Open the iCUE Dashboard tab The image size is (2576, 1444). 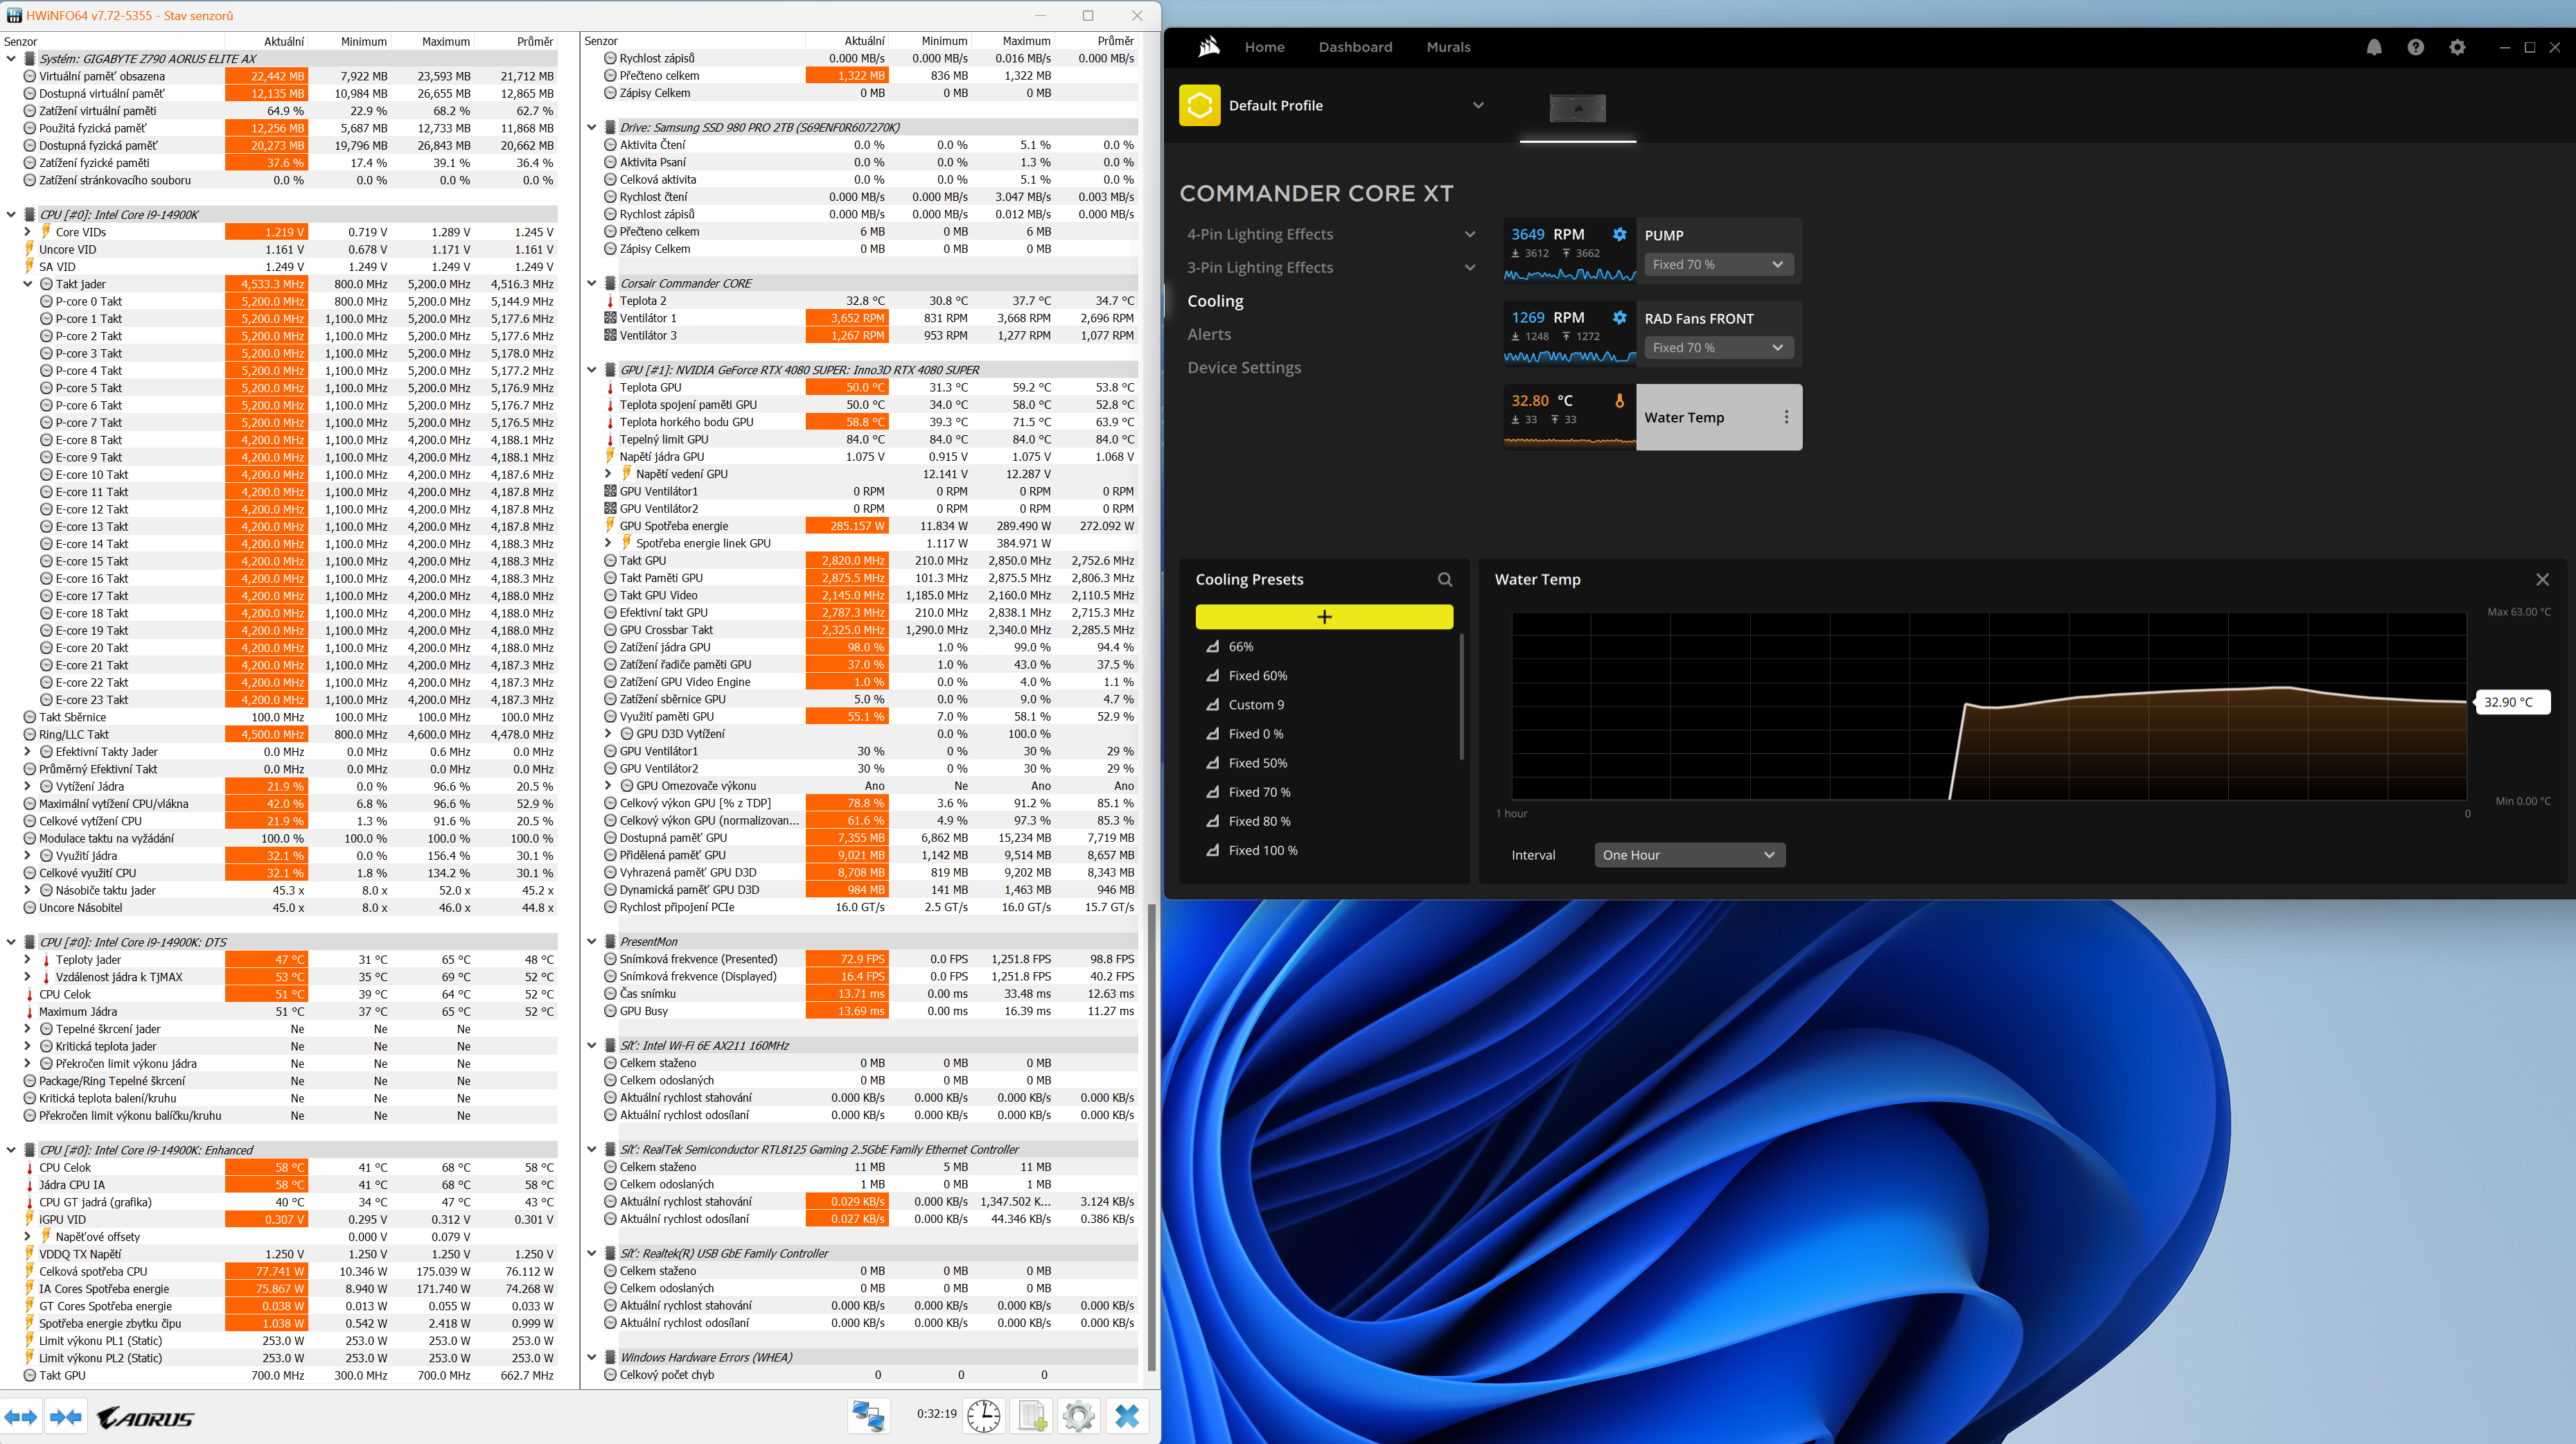pyautogui.click(x=1355, y=47)
